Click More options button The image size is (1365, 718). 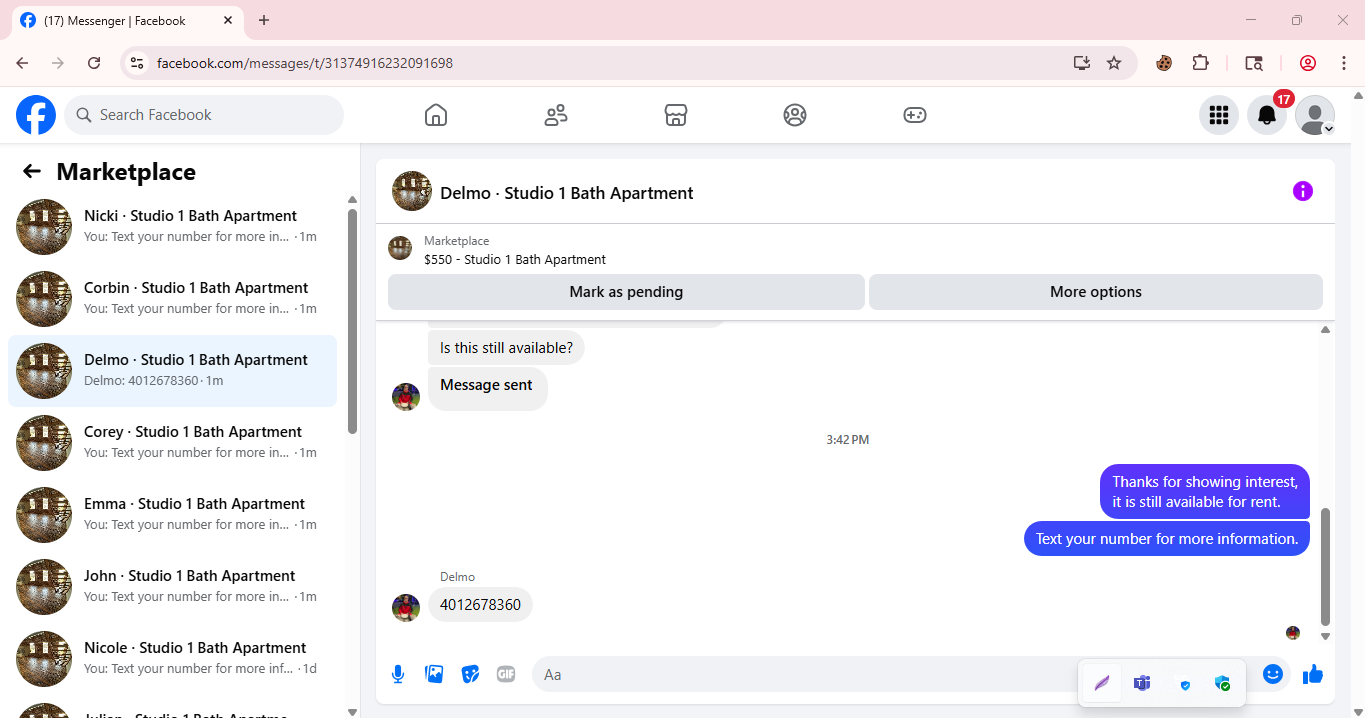(1096, 292)
